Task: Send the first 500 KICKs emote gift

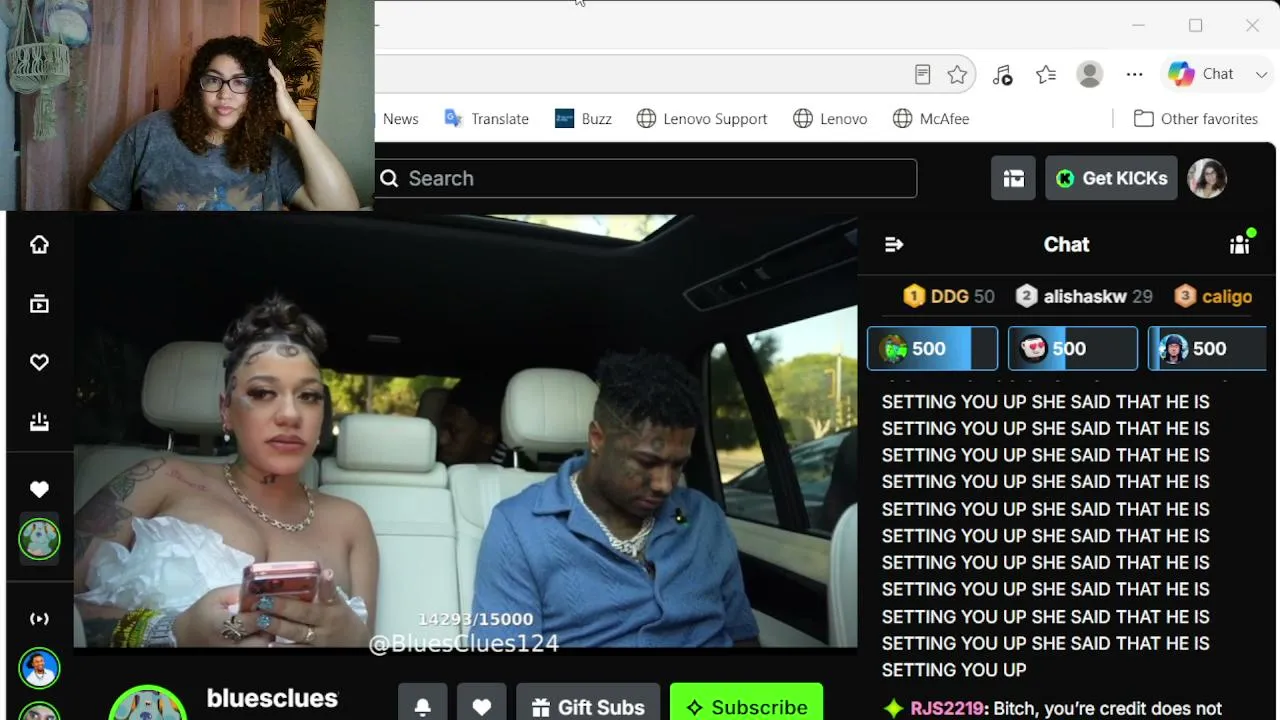Action: click(932, 349)
